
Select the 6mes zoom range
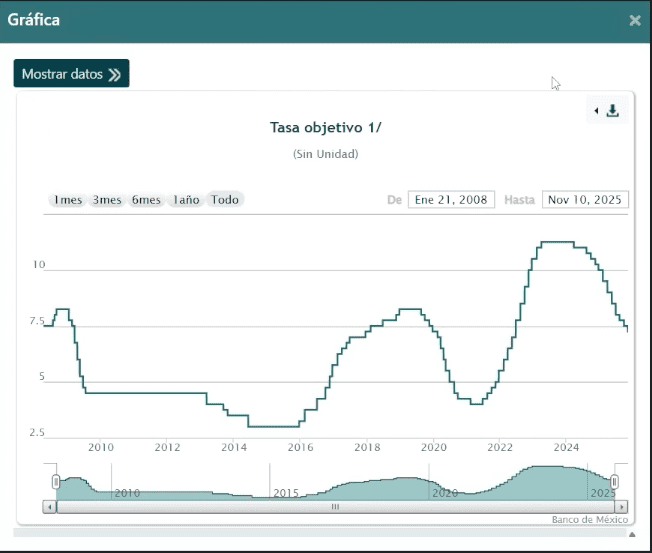[146, 200]
